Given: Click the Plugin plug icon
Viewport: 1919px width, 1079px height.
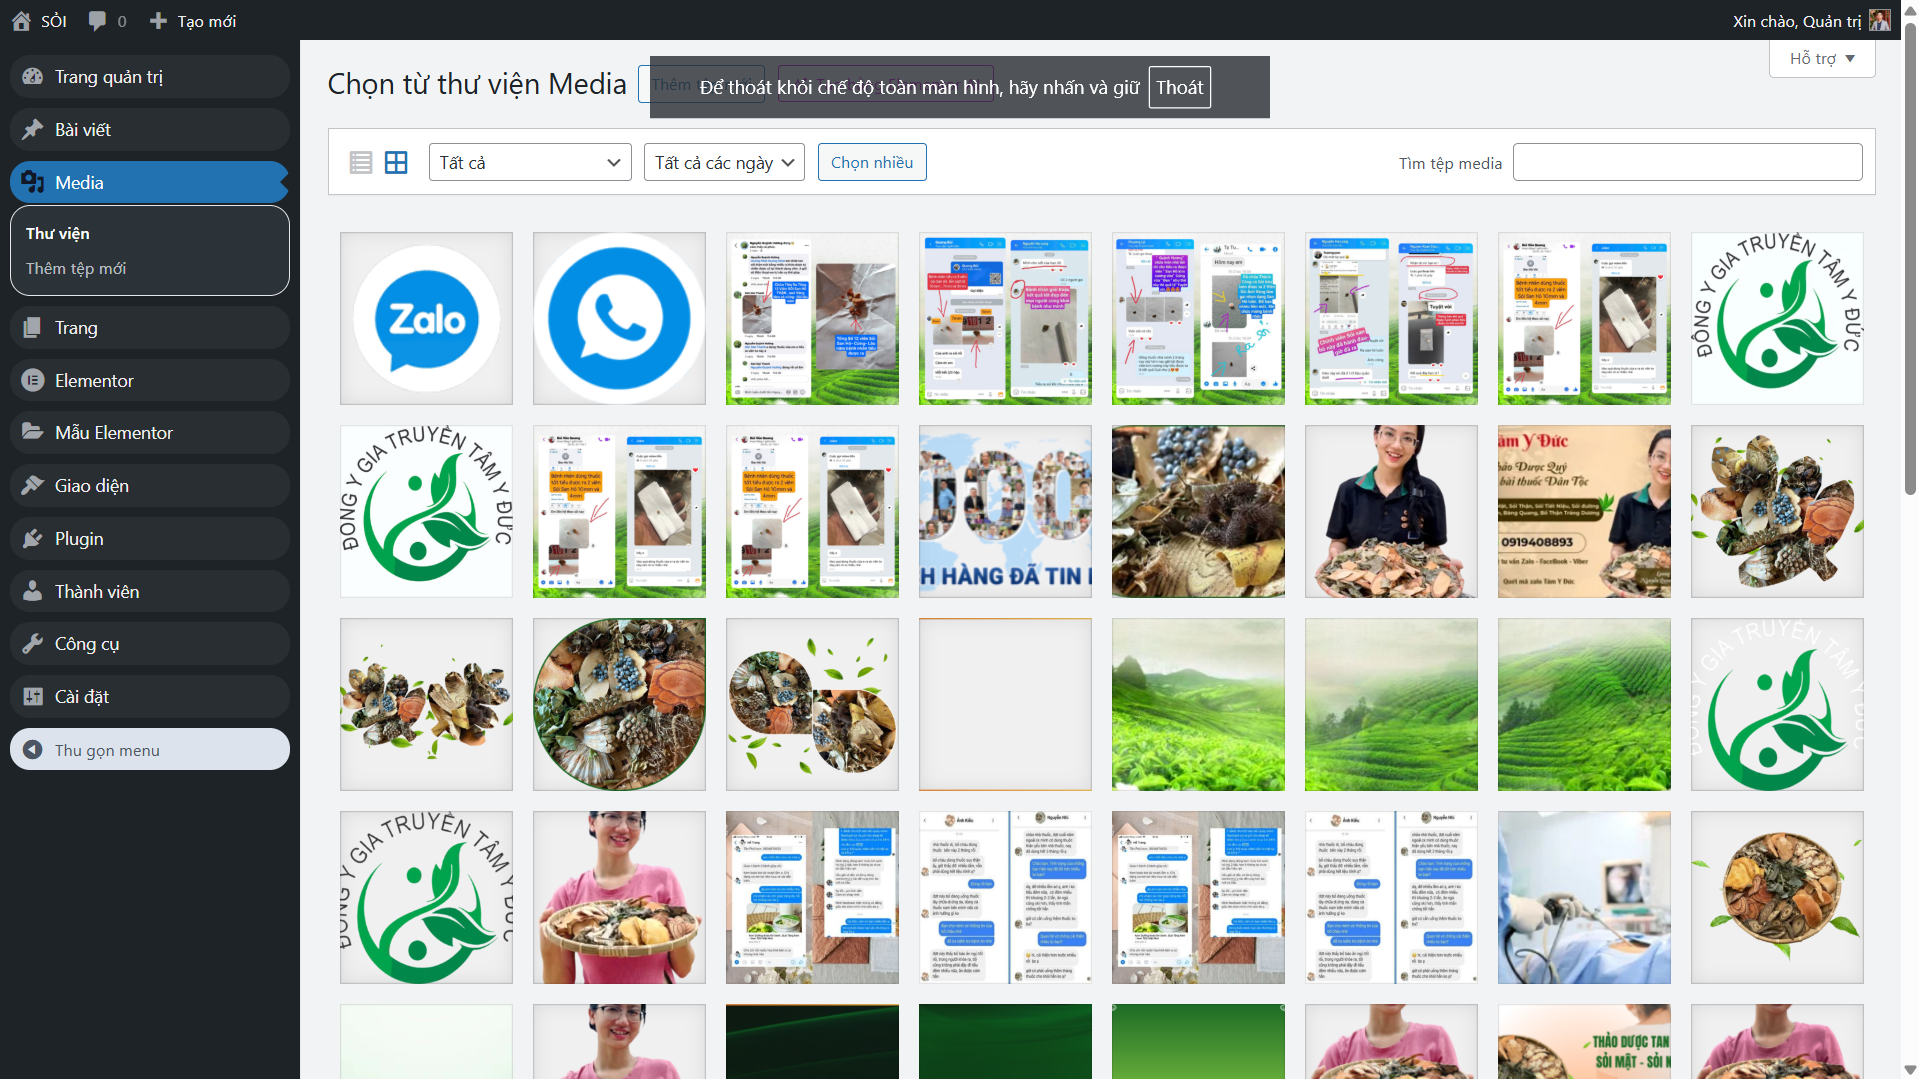Looking at the screenshot, I should pyautogui.click(x=33, y=539).
